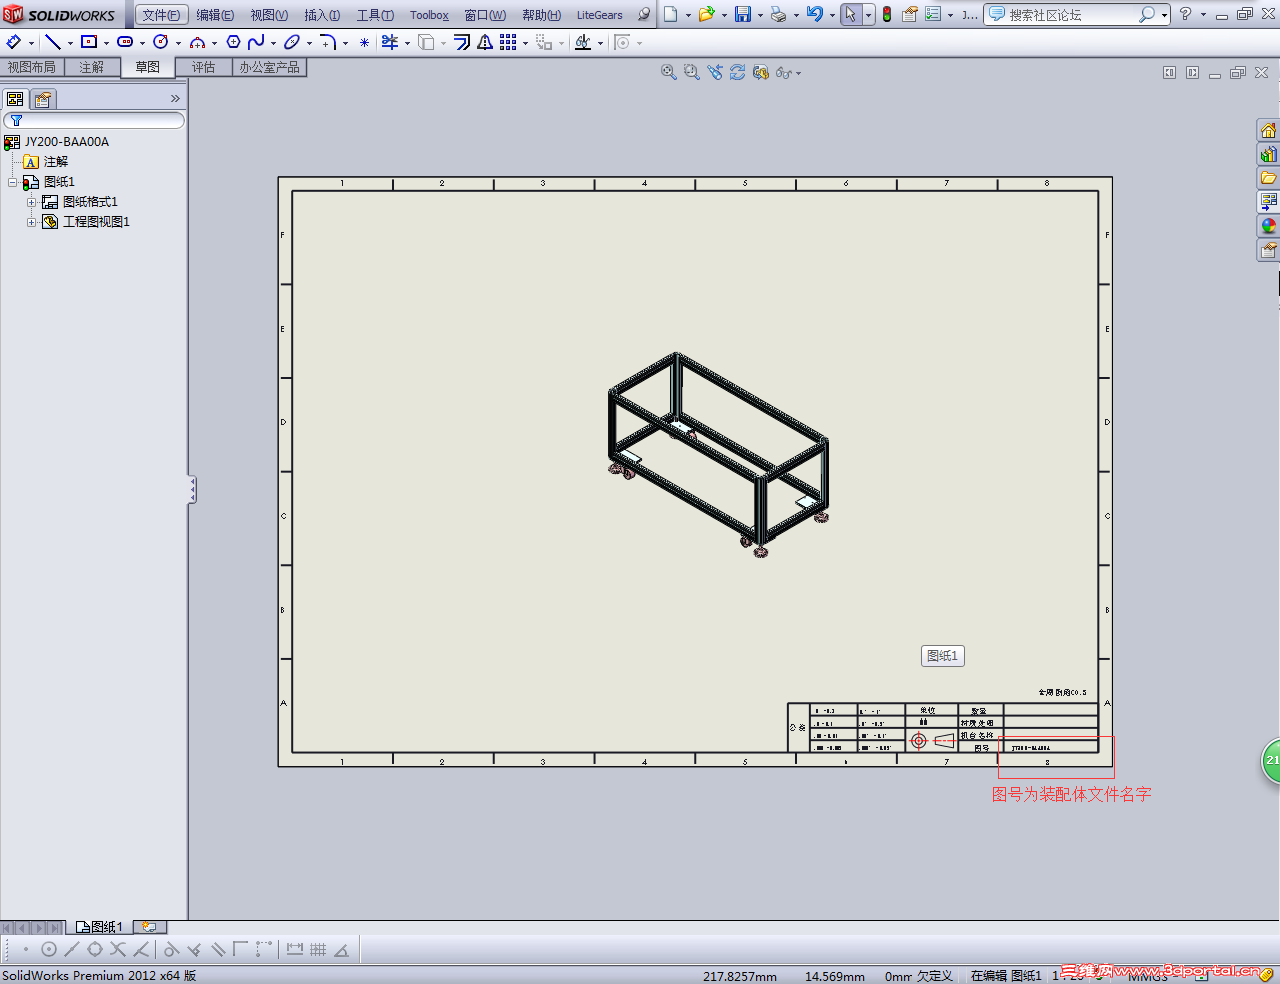Image resolution: width=1280 pixels, height=984 pixels.
Task: Expand the 图纸格式1 tree node
Action: pyautogui.click(x=32, y=202)
